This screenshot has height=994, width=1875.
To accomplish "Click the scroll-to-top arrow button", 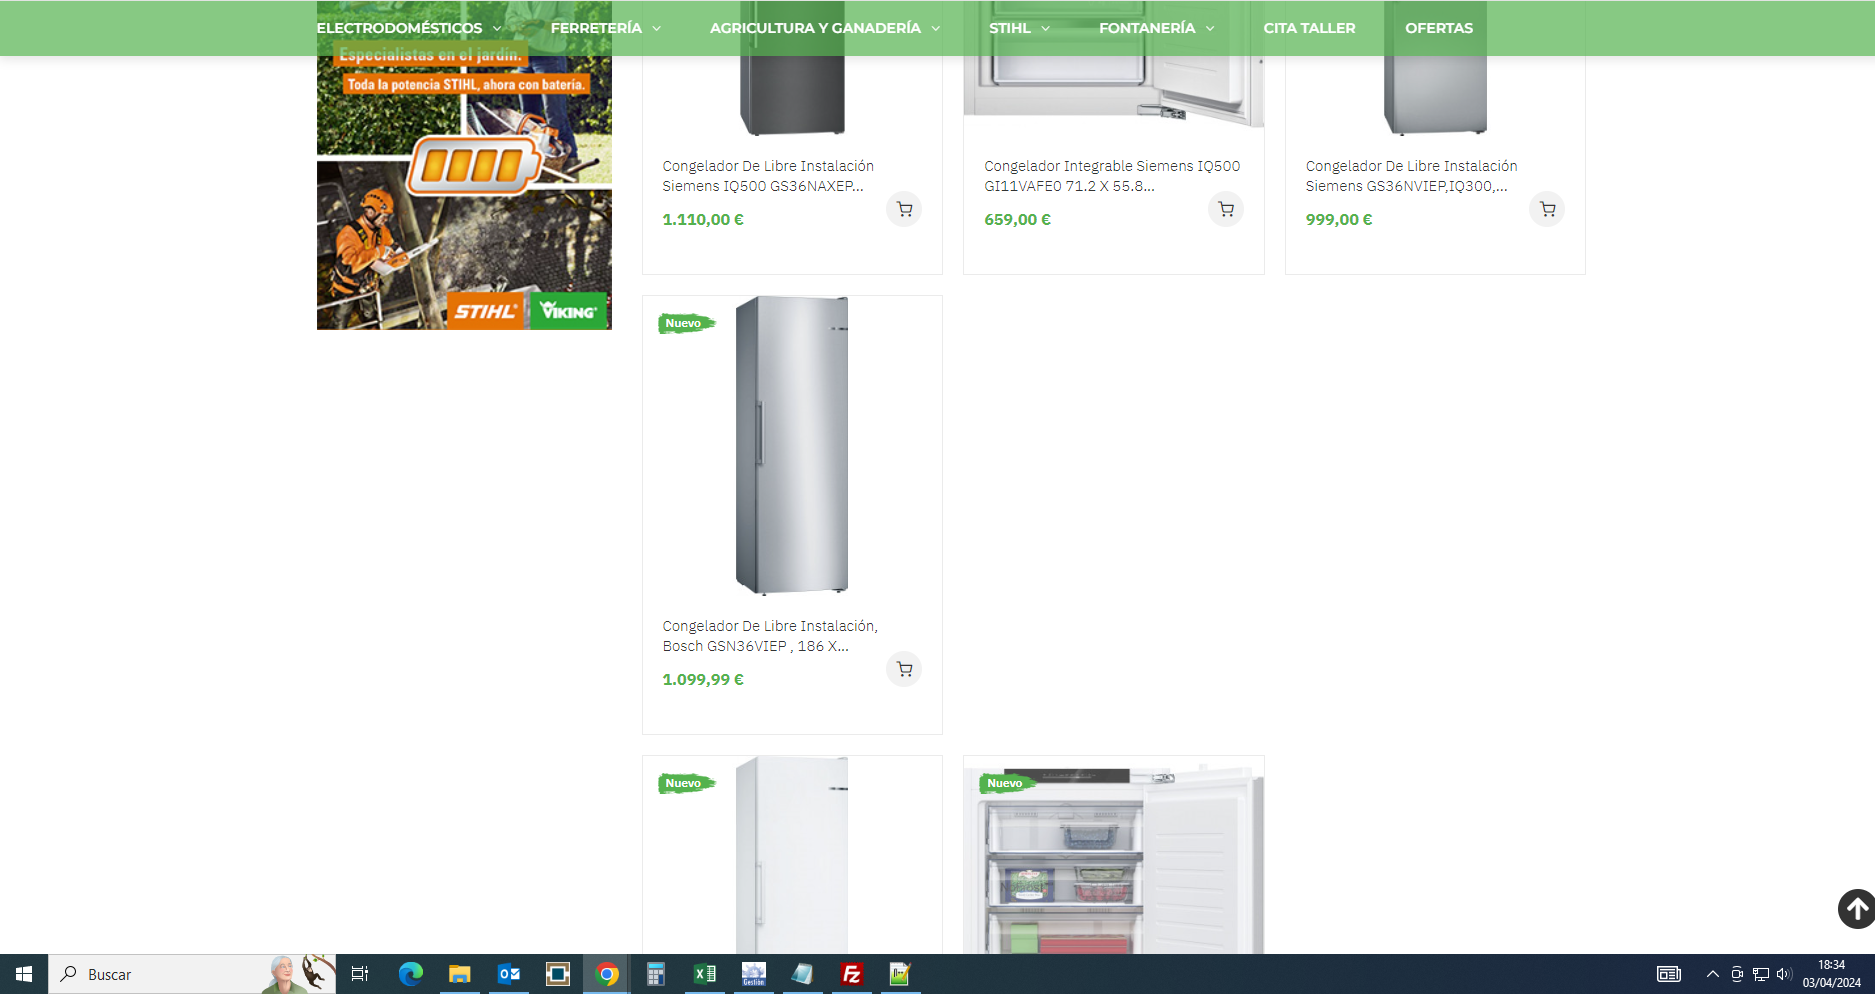I will [1857, 909].
